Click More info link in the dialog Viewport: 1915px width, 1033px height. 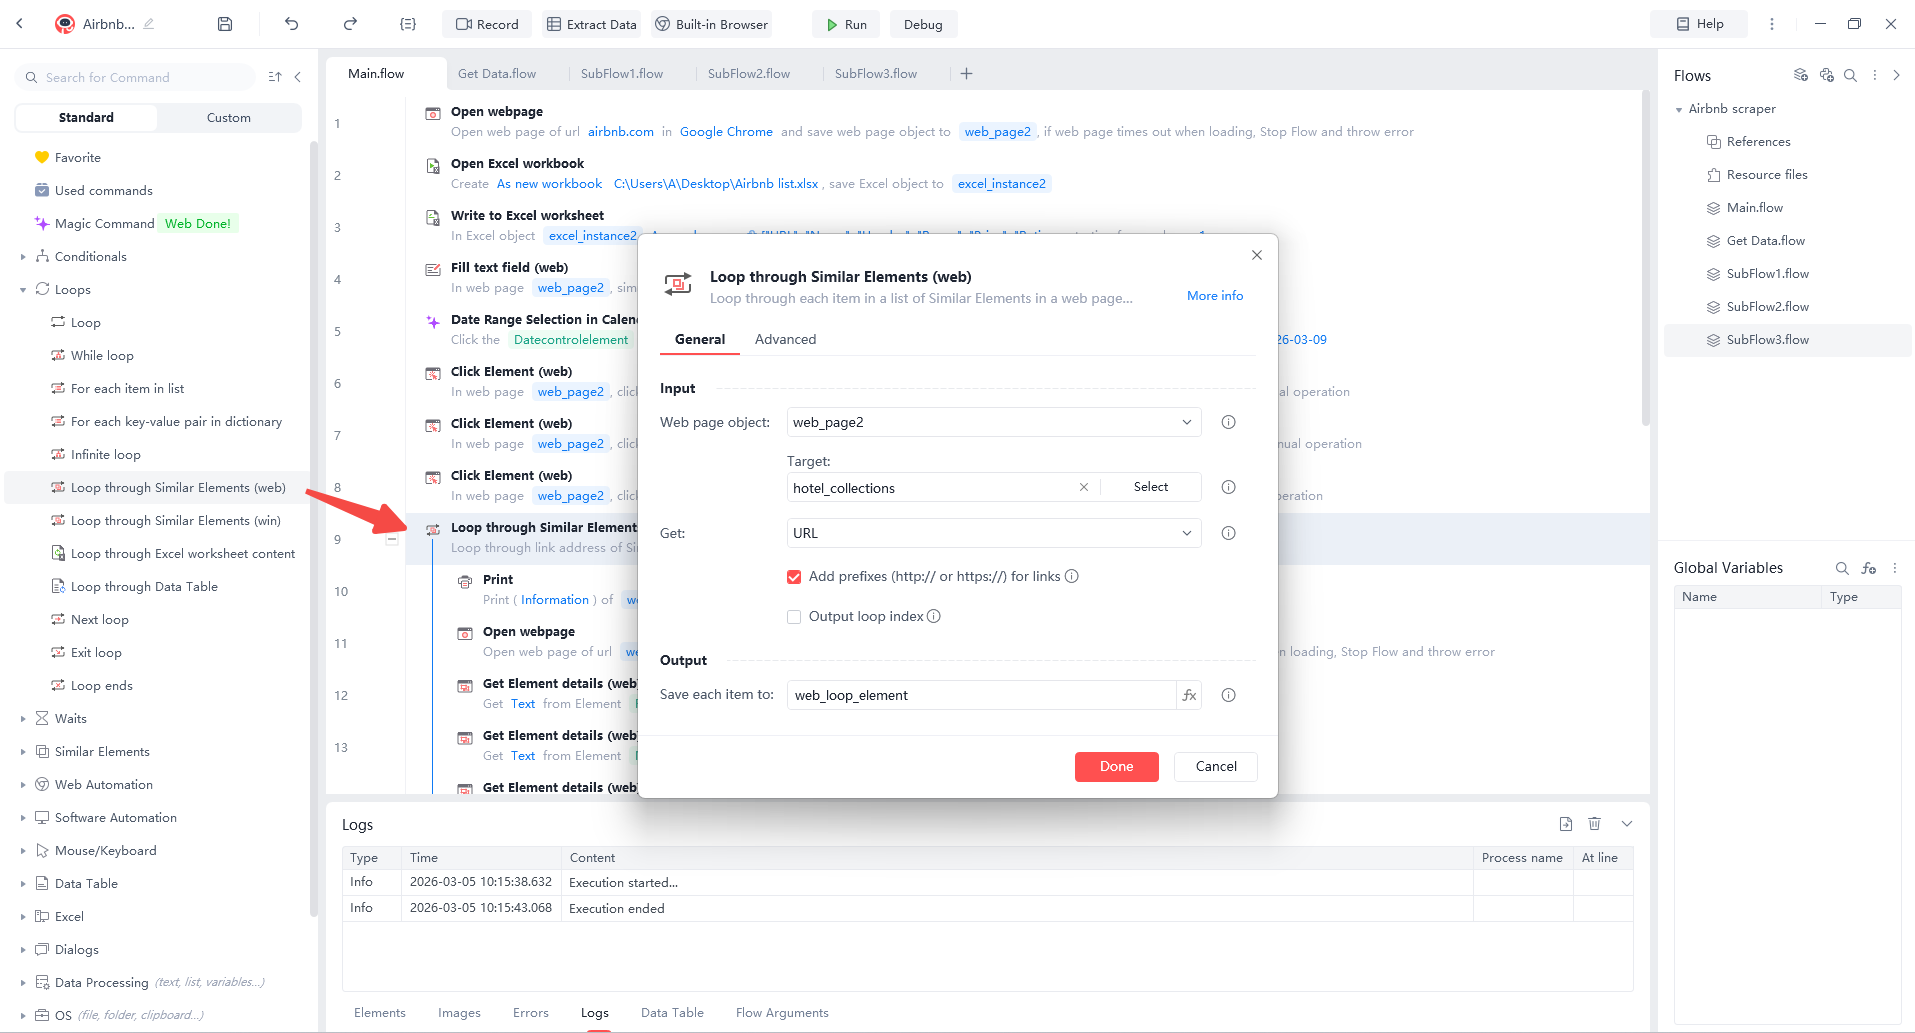[1214, 295]
